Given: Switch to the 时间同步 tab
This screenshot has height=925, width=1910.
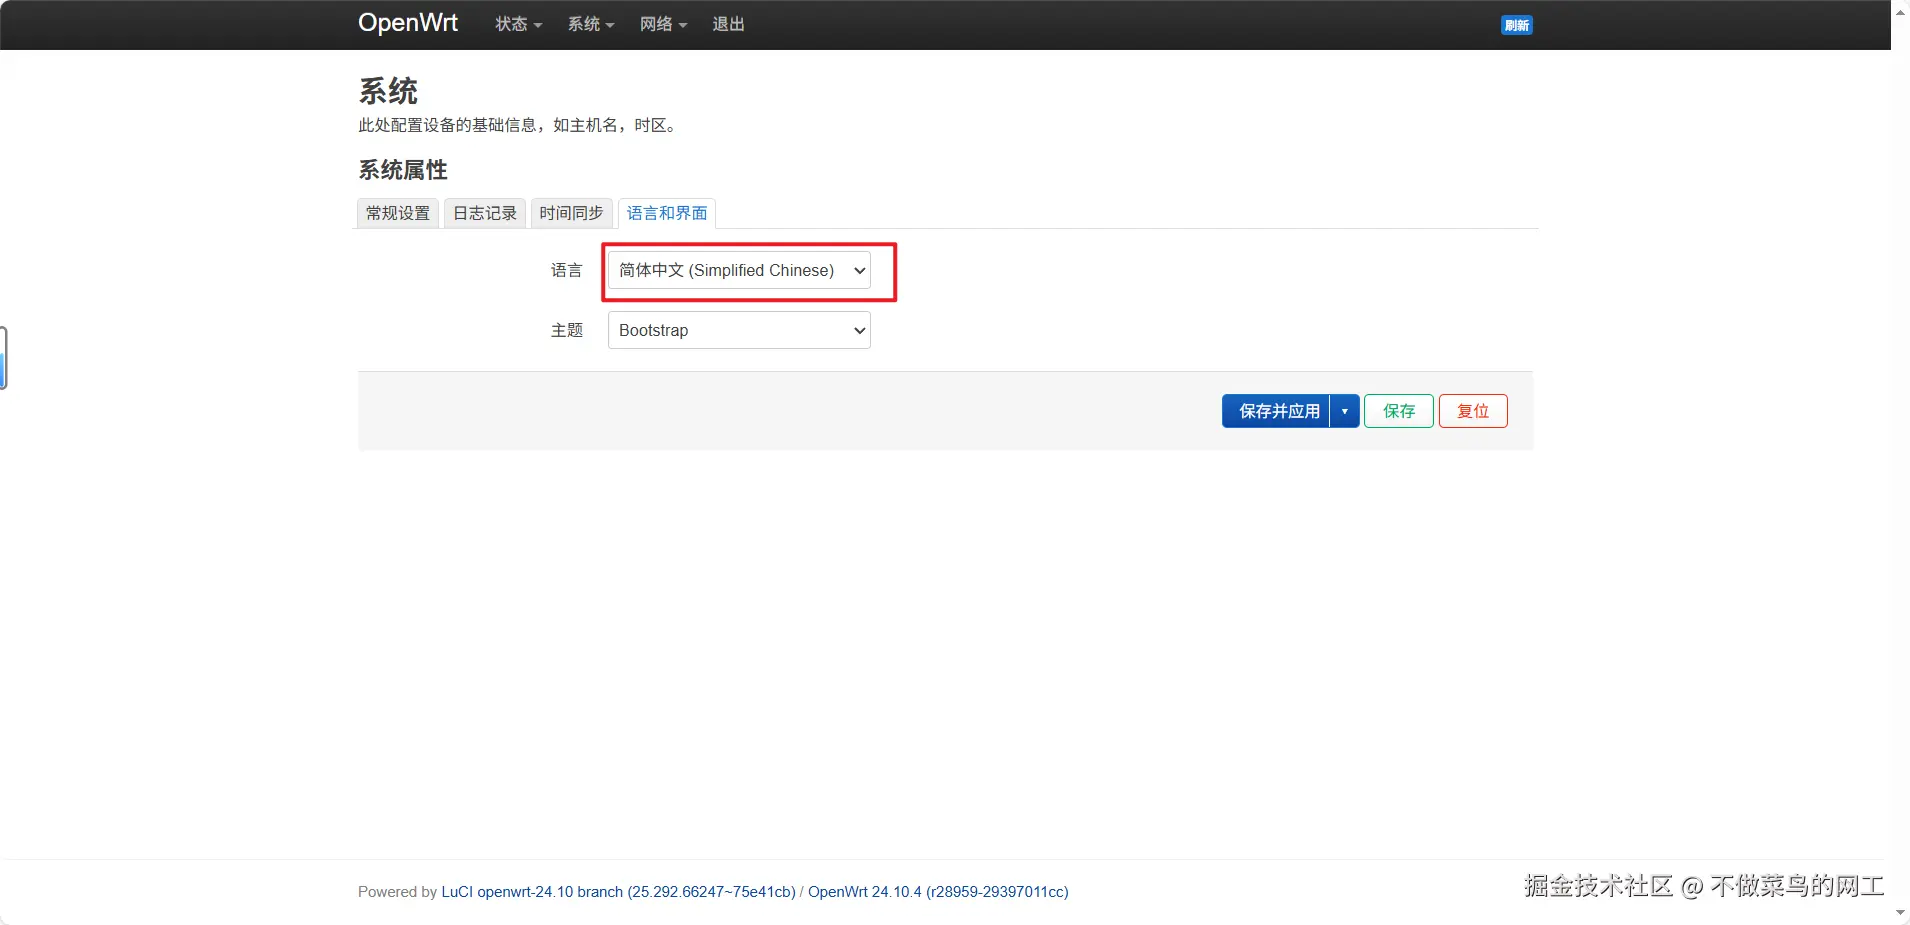Looking at the screenshot, I should click(x=571, y=213).
